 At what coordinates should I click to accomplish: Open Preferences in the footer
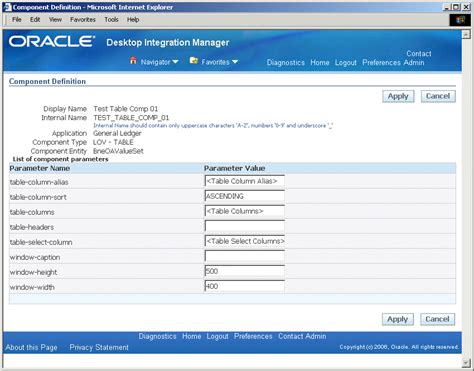tap(253, 336)
